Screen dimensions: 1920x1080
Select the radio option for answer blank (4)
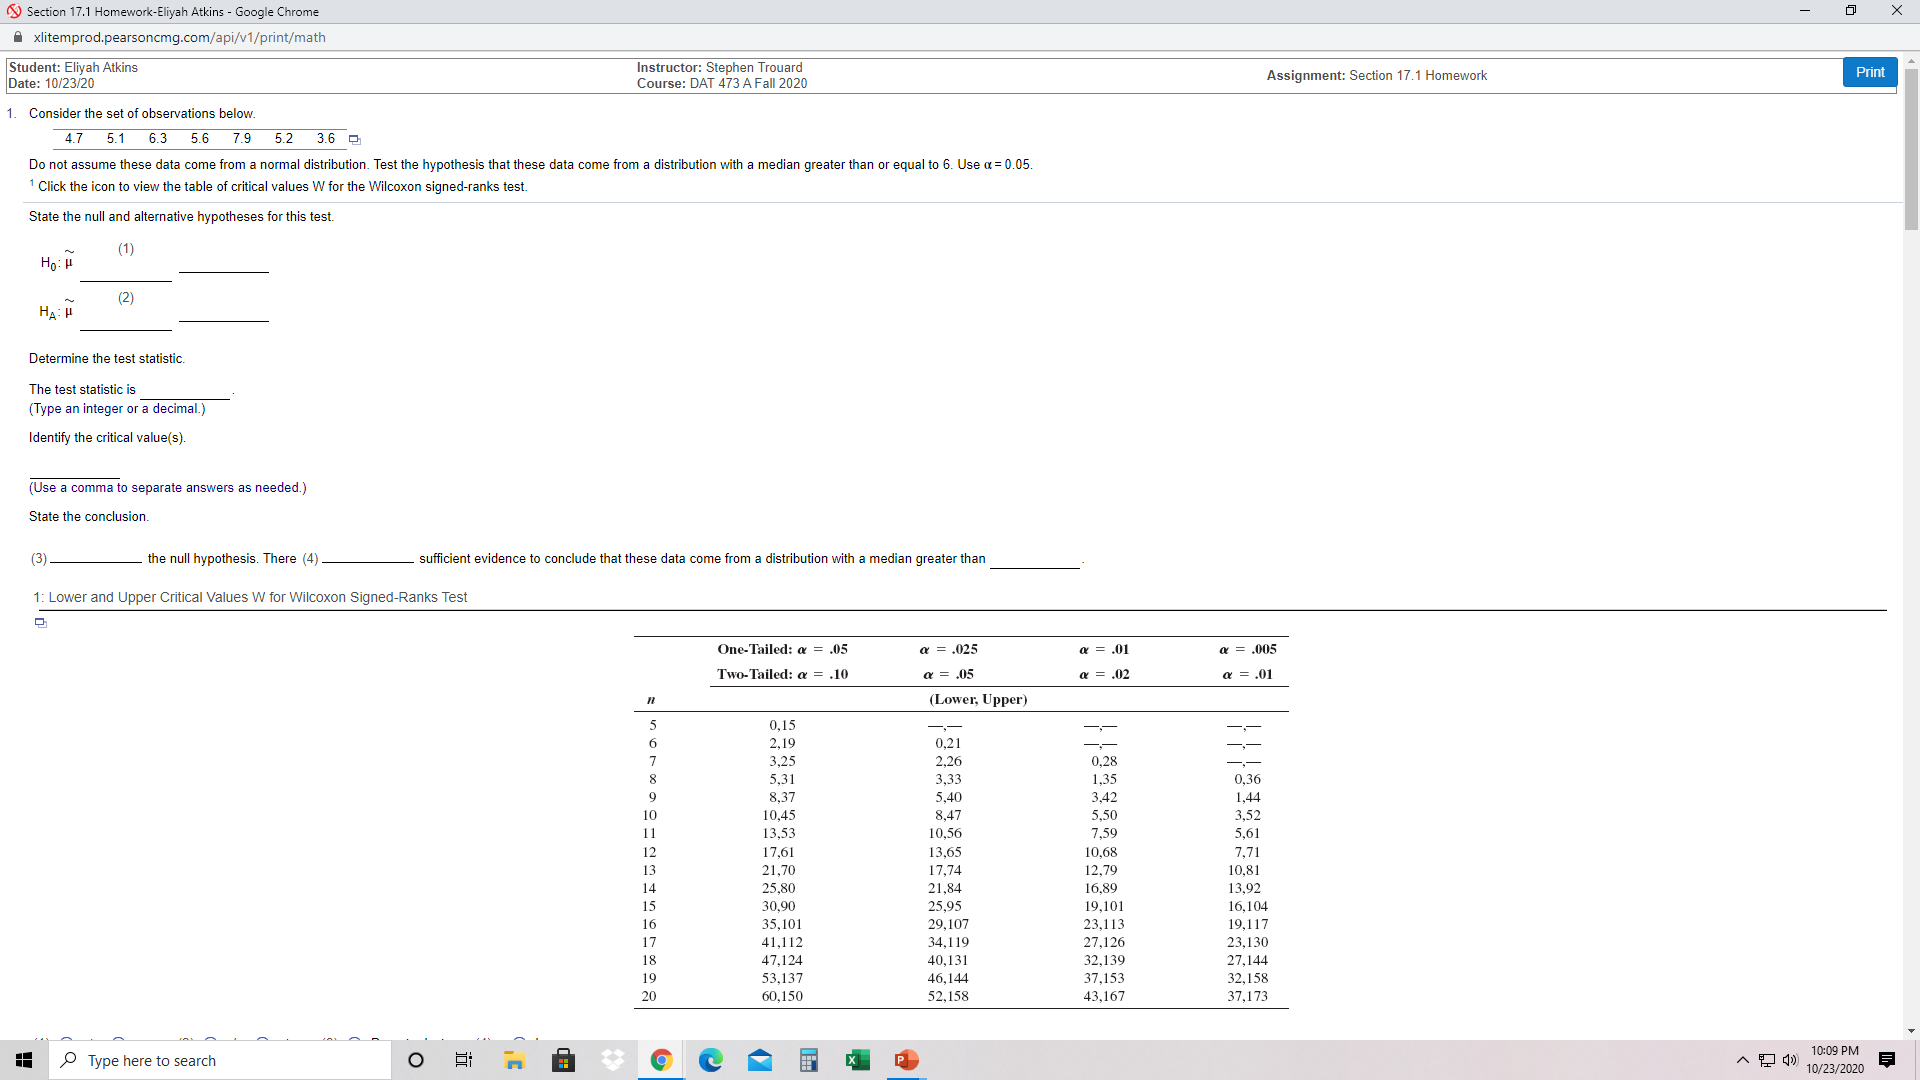click(x=519, y=1038)
